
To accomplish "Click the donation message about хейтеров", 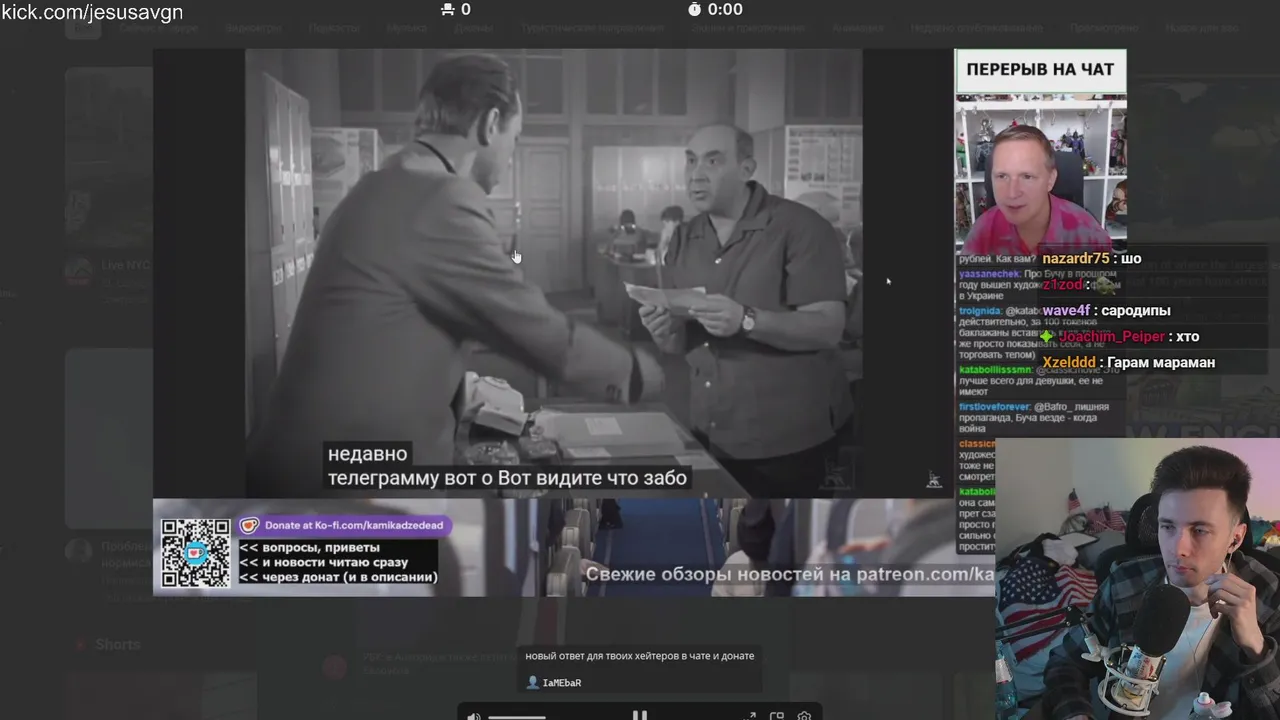I will click(640, 656).
